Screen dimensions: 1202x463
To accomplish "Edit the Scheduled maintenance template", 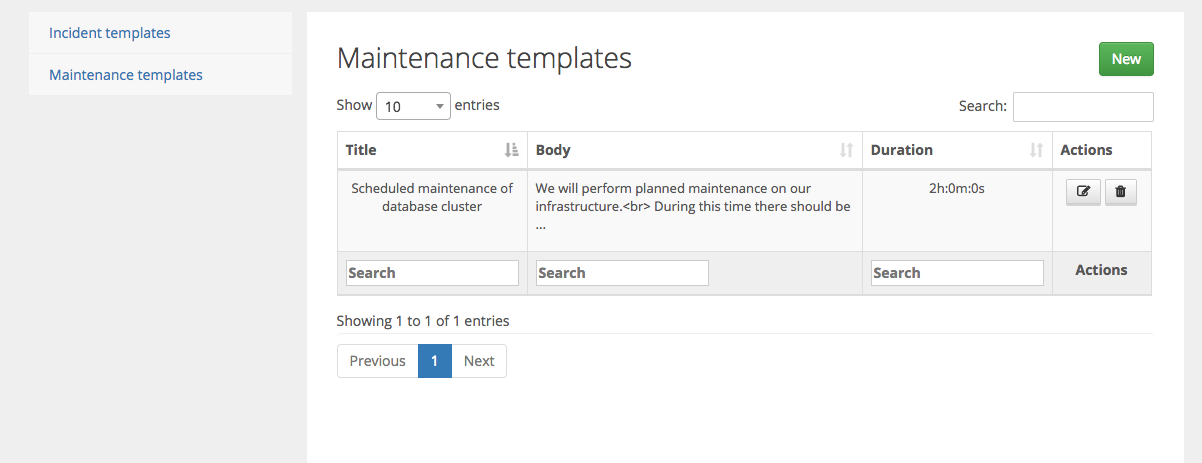I will click(1083, 192).
